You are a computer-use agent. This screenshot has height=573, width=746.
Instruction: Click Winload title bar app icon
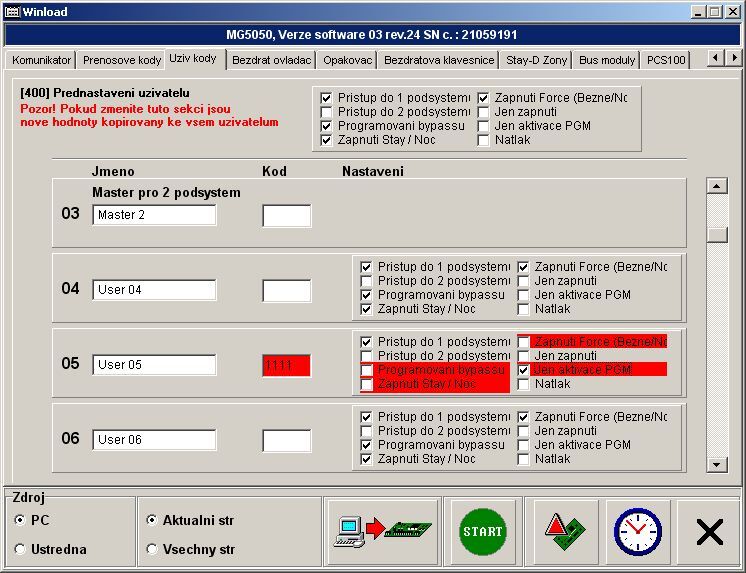[11, 11]
